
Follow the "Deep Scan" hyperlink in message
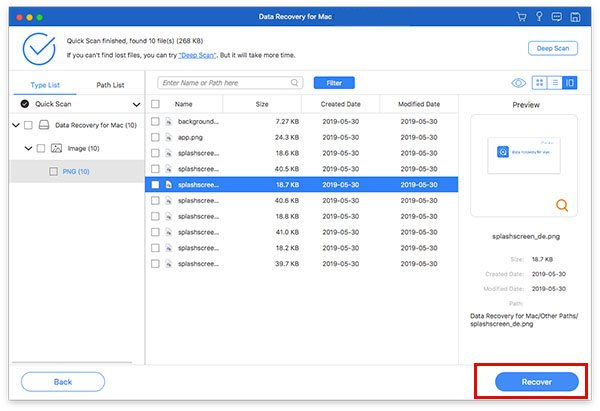point(197,55)
